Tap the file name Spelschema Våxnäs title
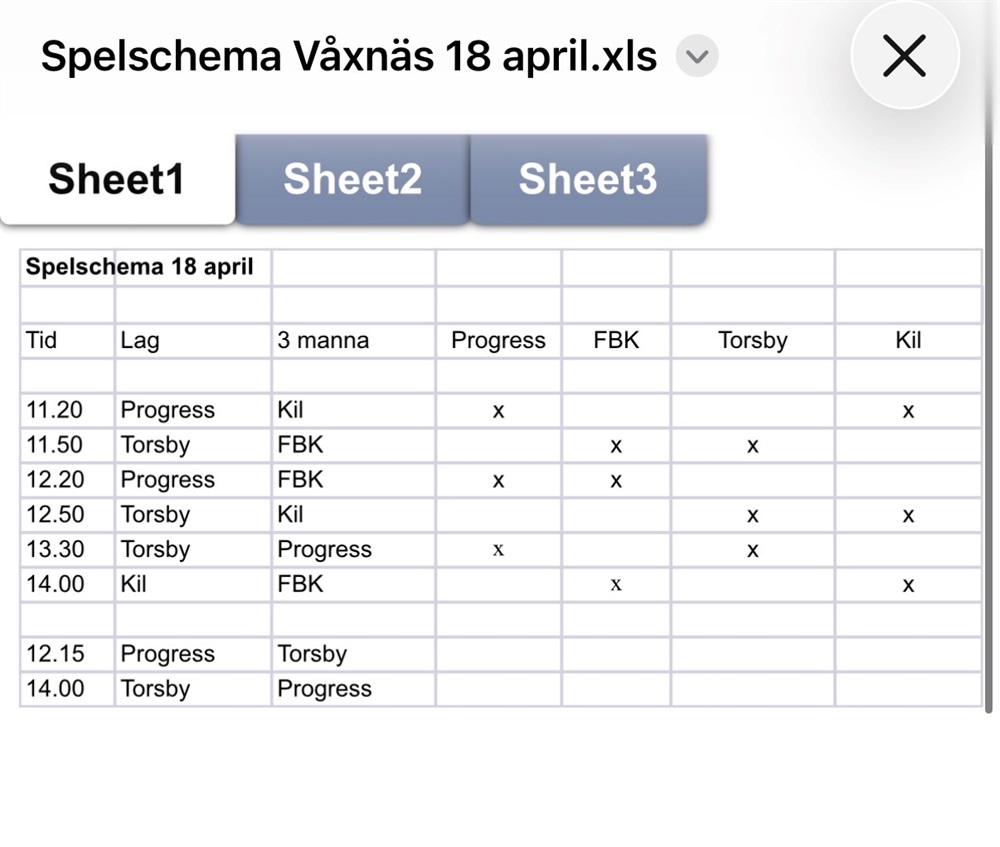The height and width of the screenshot is (847, 1000). coord(348,57)
